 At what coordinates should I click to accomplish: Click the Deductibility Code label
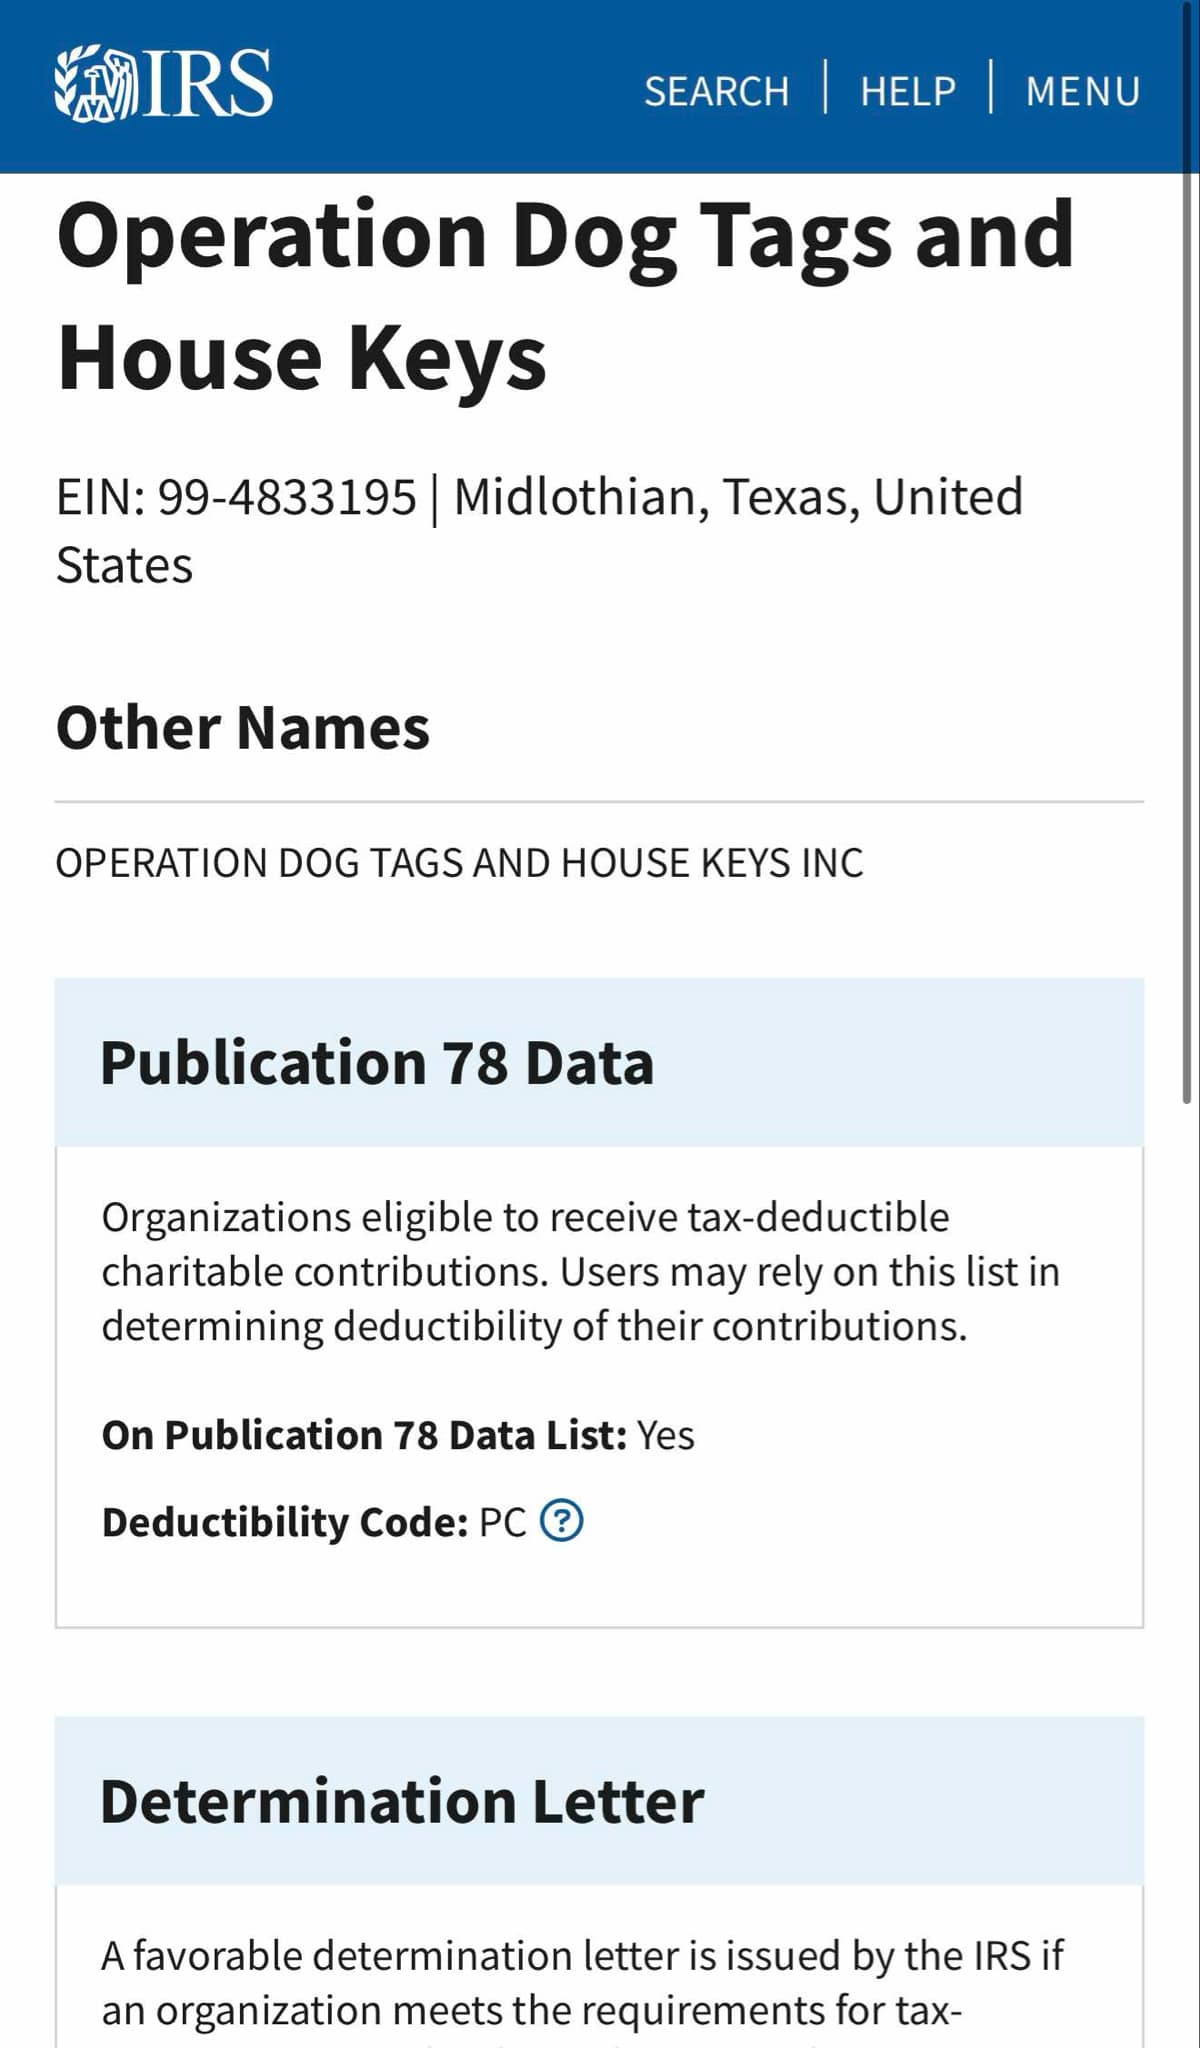[x=285, y=1522]
